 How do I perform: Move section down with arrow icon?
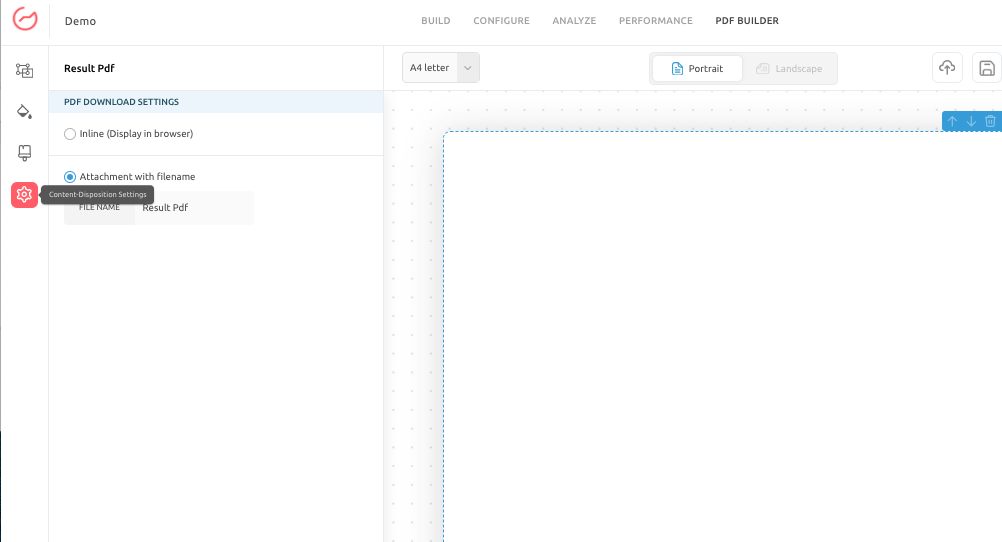(x=971, y=121)
